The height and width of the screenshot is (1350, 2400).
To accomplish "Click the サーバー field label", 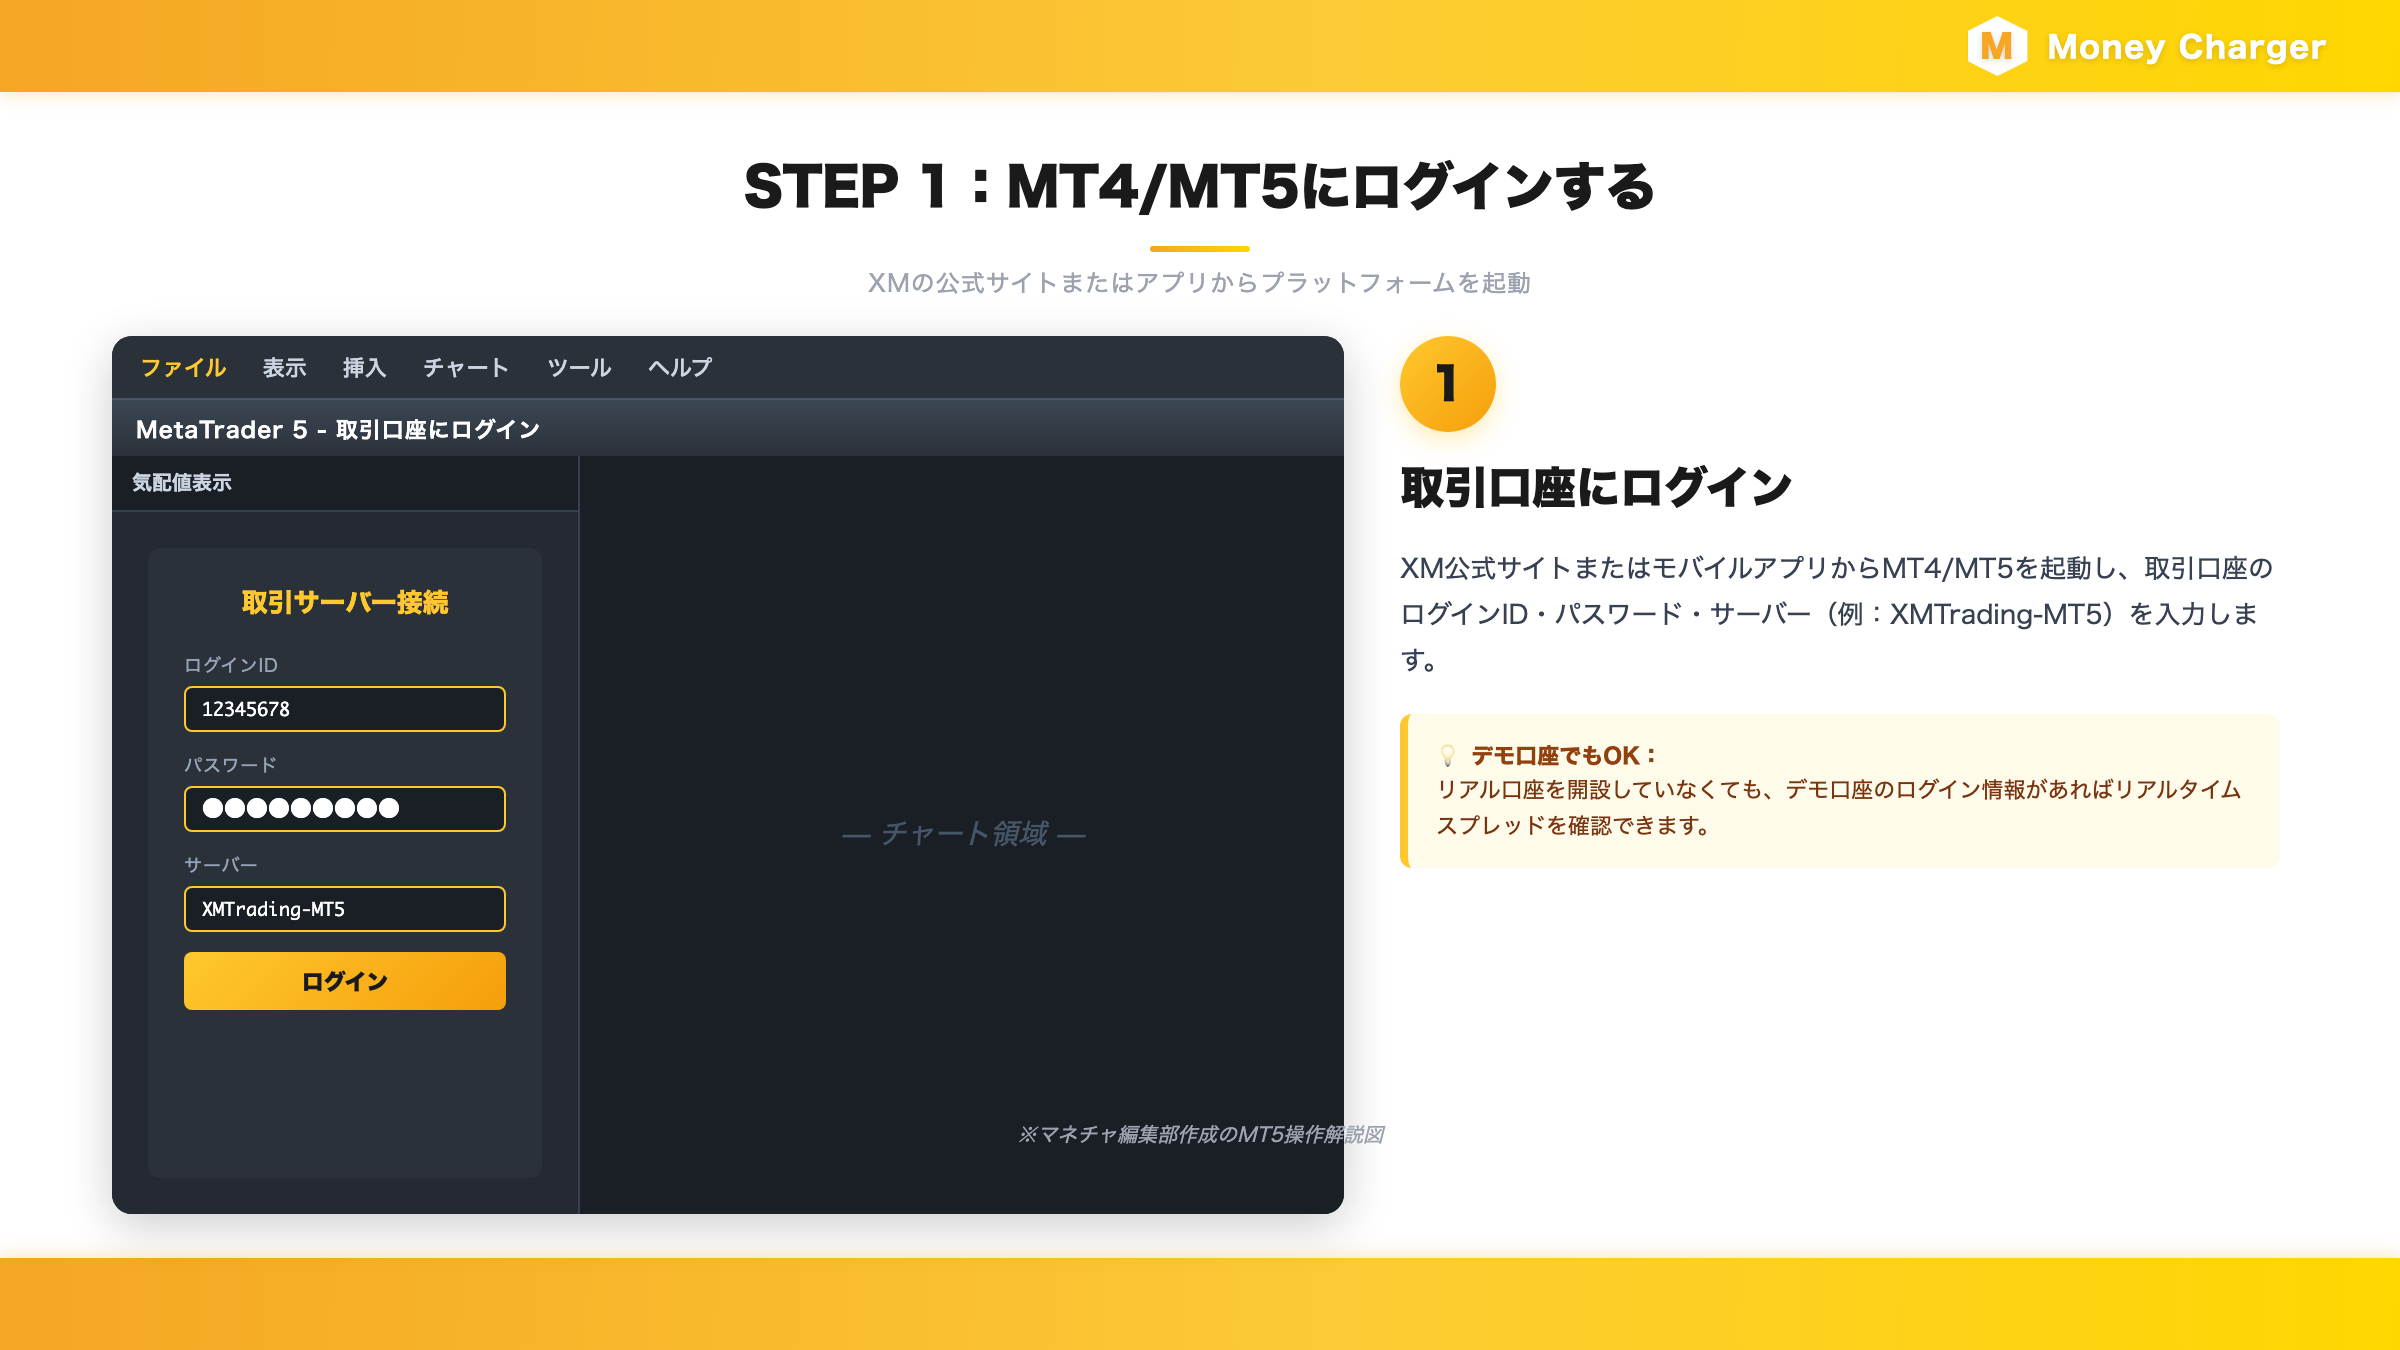I will 221,865.
